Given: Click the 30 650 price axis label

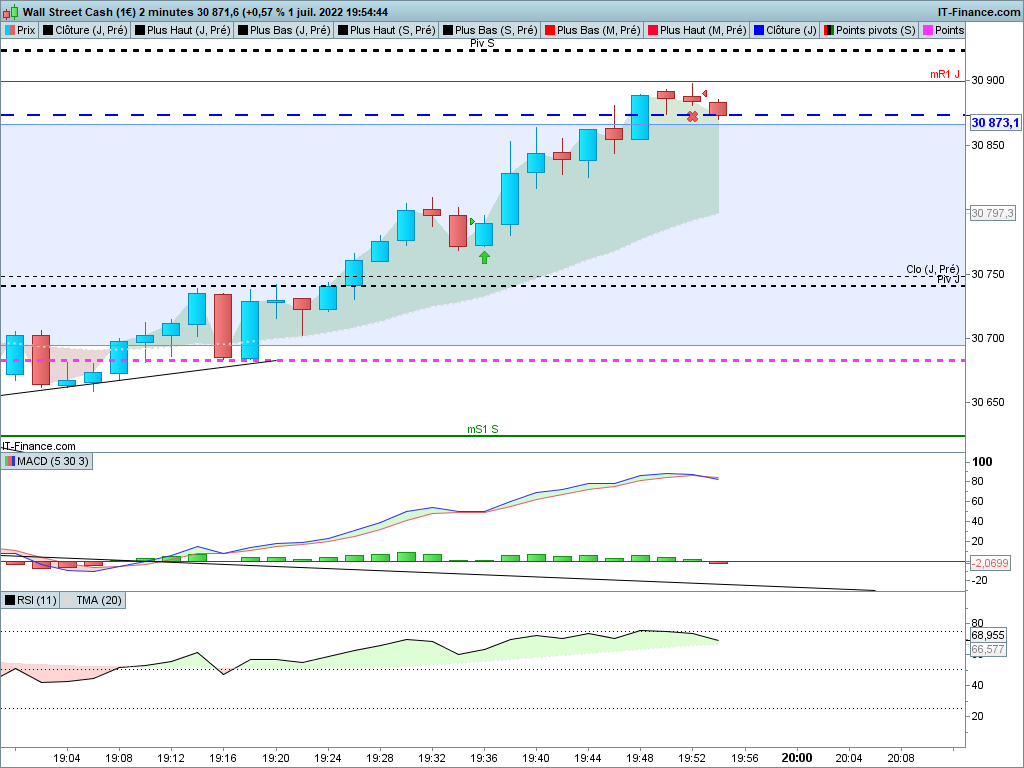Looking at the screenshot, I should 988,402.
